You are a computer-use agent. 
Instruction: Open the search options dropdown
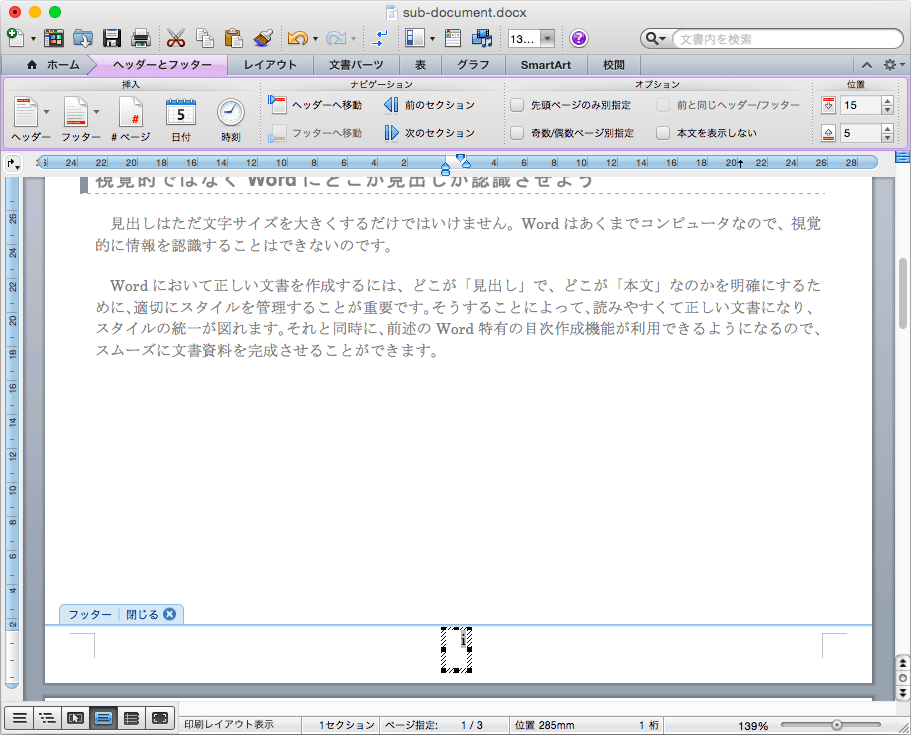coord(657,39)
